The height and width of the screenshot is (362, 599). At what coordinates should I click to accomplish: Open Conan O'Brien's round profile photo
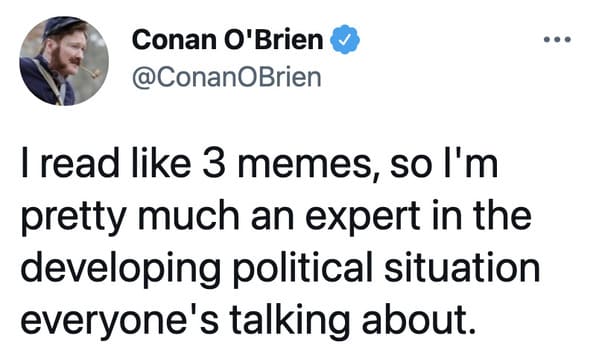64,61
